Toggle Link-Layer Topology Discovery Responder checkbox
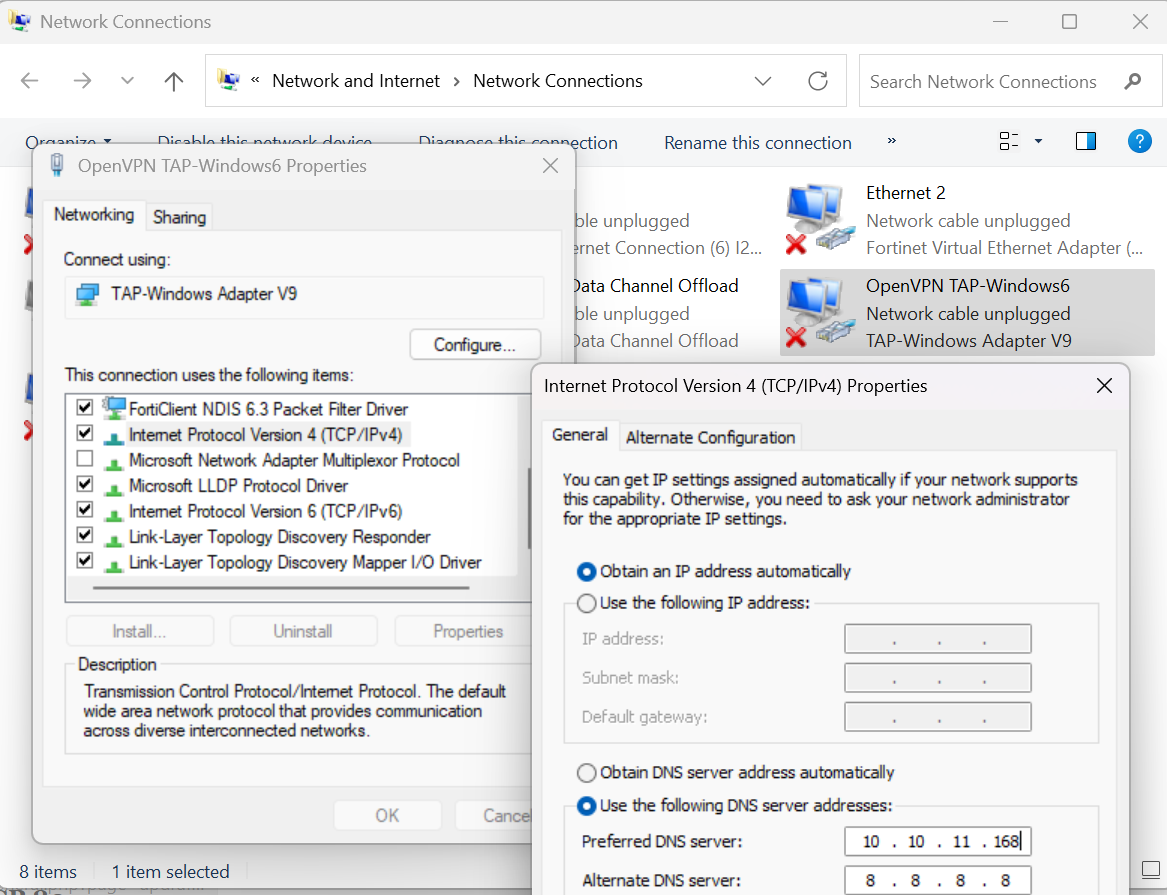This screenshot has height=895, width=1167. coord(85,535)
